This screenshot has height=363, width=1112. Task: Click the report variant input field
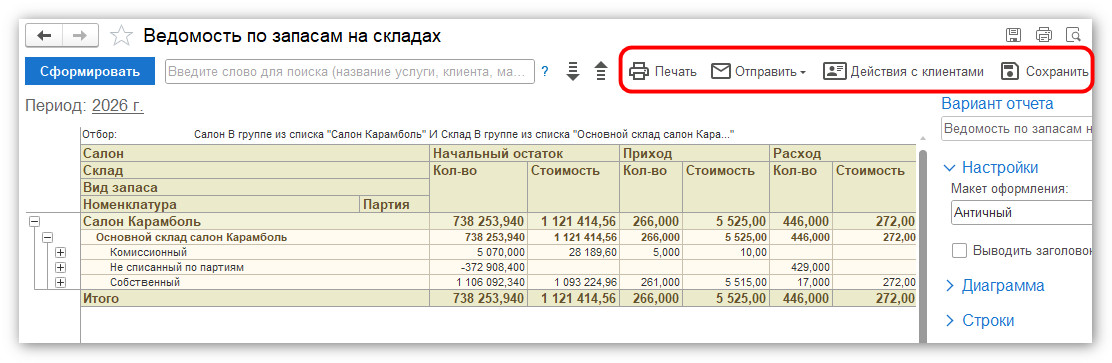click(1016, 130)
